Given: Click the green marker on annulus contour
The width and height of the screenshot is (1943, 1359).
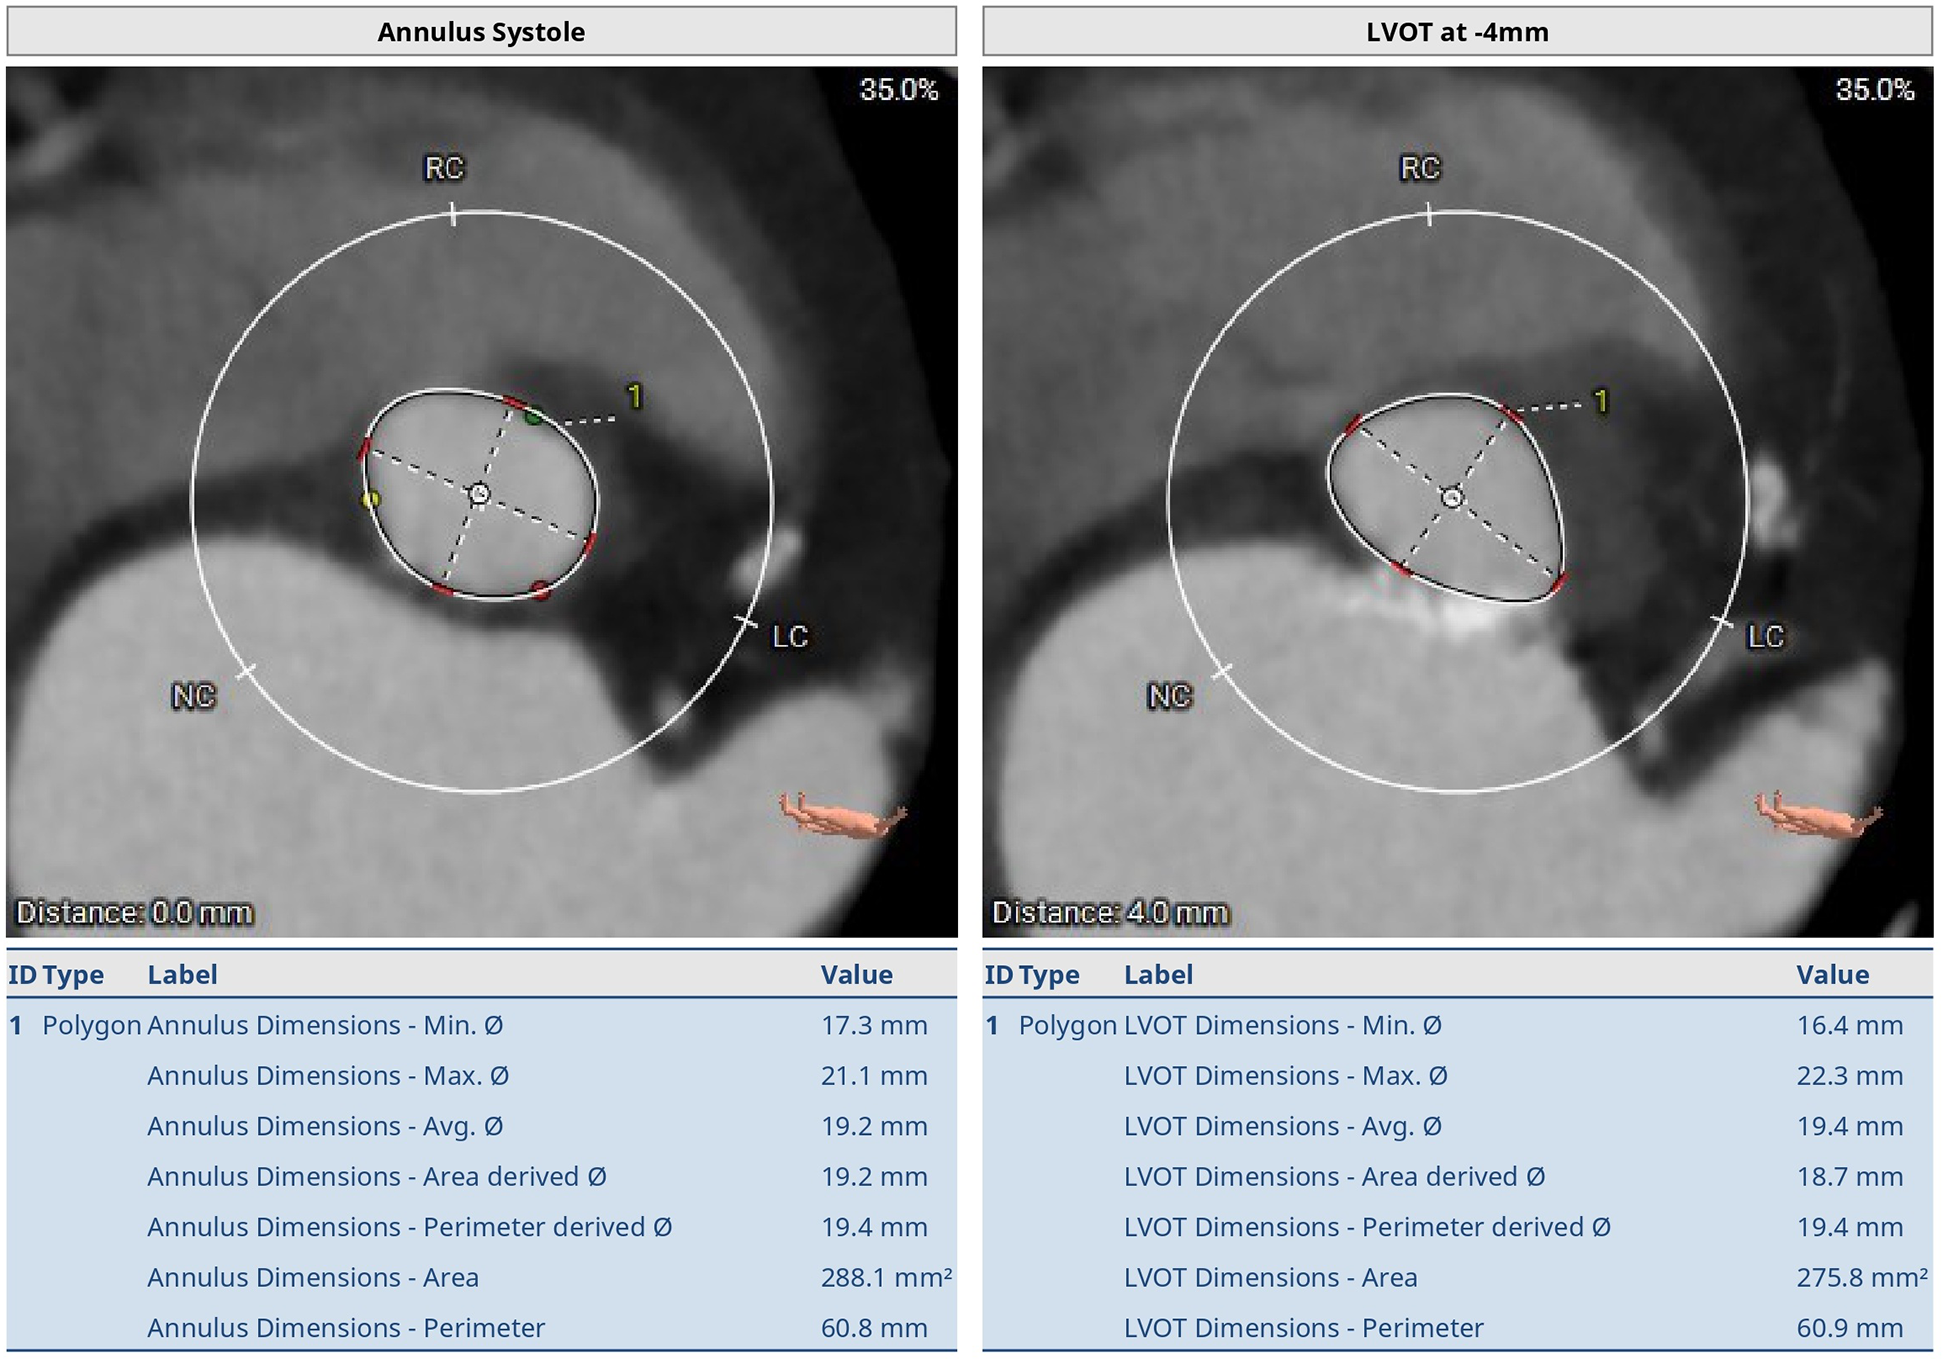Looking at the screenshot, I should click(x=534, y=416).
